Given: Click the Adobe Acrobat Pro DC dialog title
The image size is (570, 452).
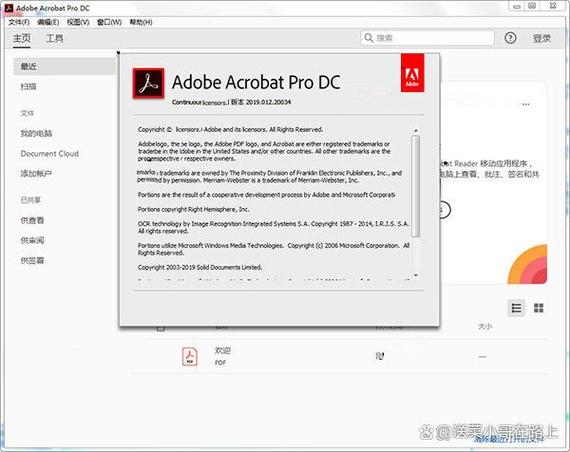Looking at the screenshot, I should (256, 82).
